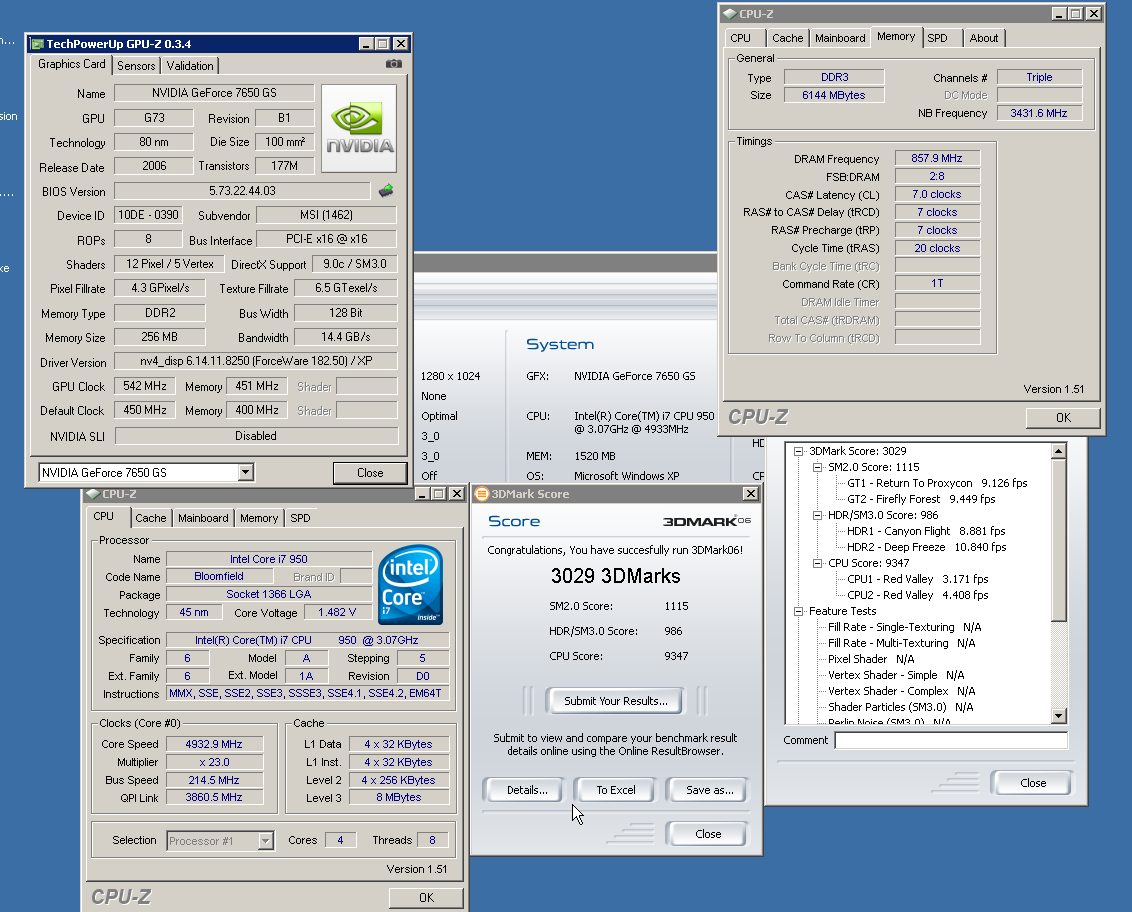Select GT1 - Return To Proxycon result row
Image resolution: width=1132 pixels, height=912 pixels.
[936, 483]
